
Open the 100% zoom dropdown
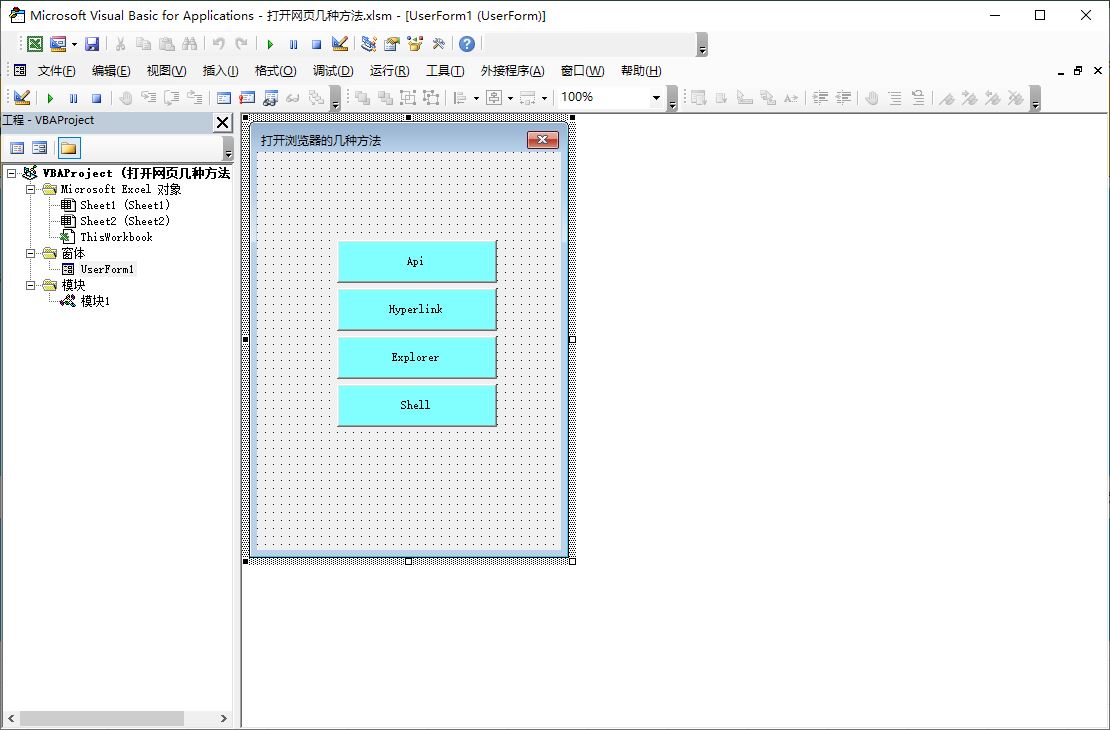[656, 98]
